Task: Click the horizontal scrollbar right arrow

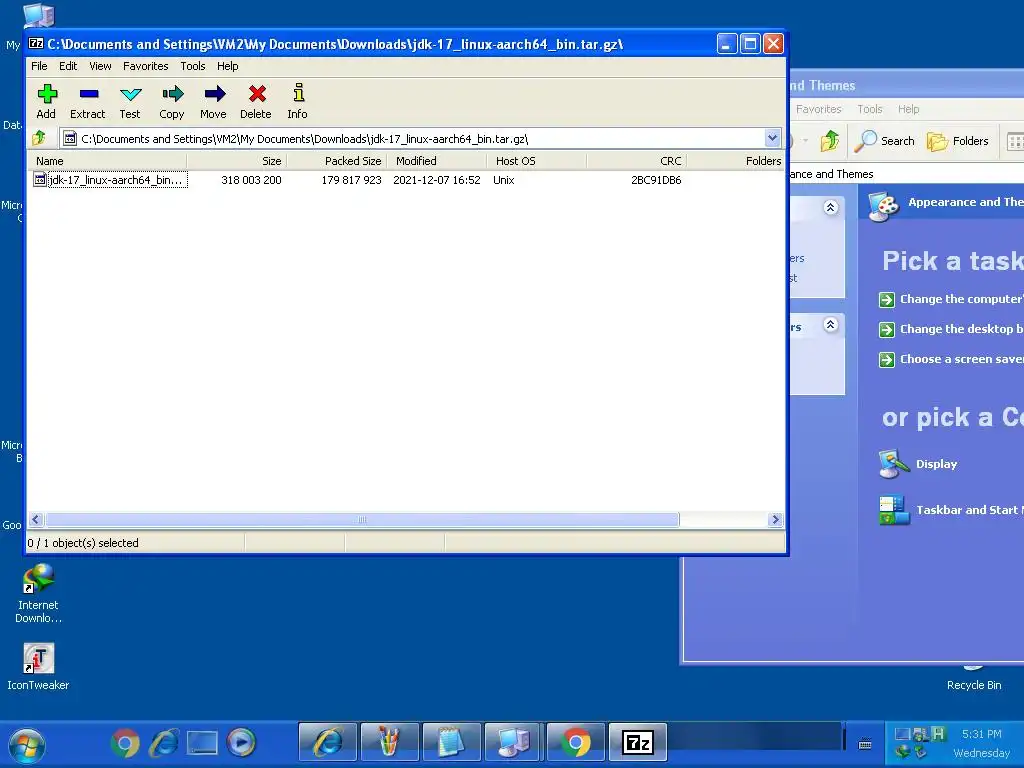Action: (775, 520)
